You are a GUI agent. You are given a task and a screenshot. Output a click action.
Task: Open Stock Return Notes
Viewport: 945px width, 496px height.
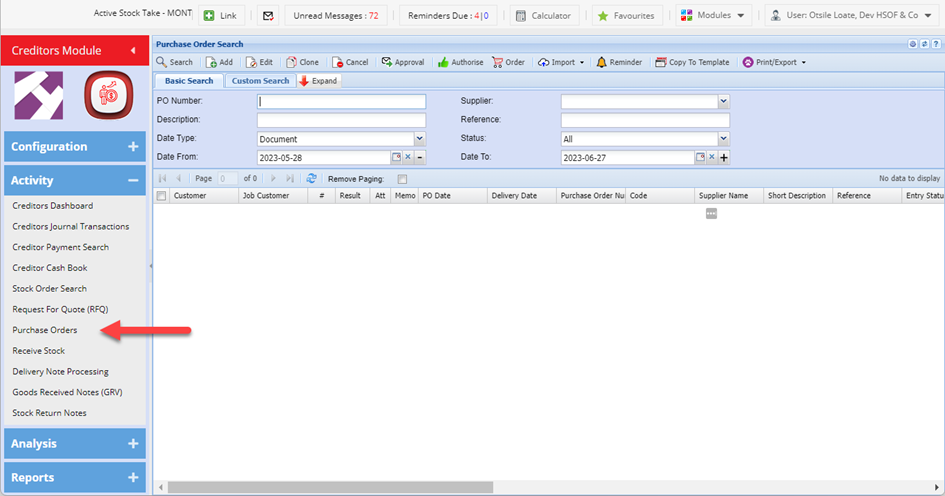click(49, 413)
